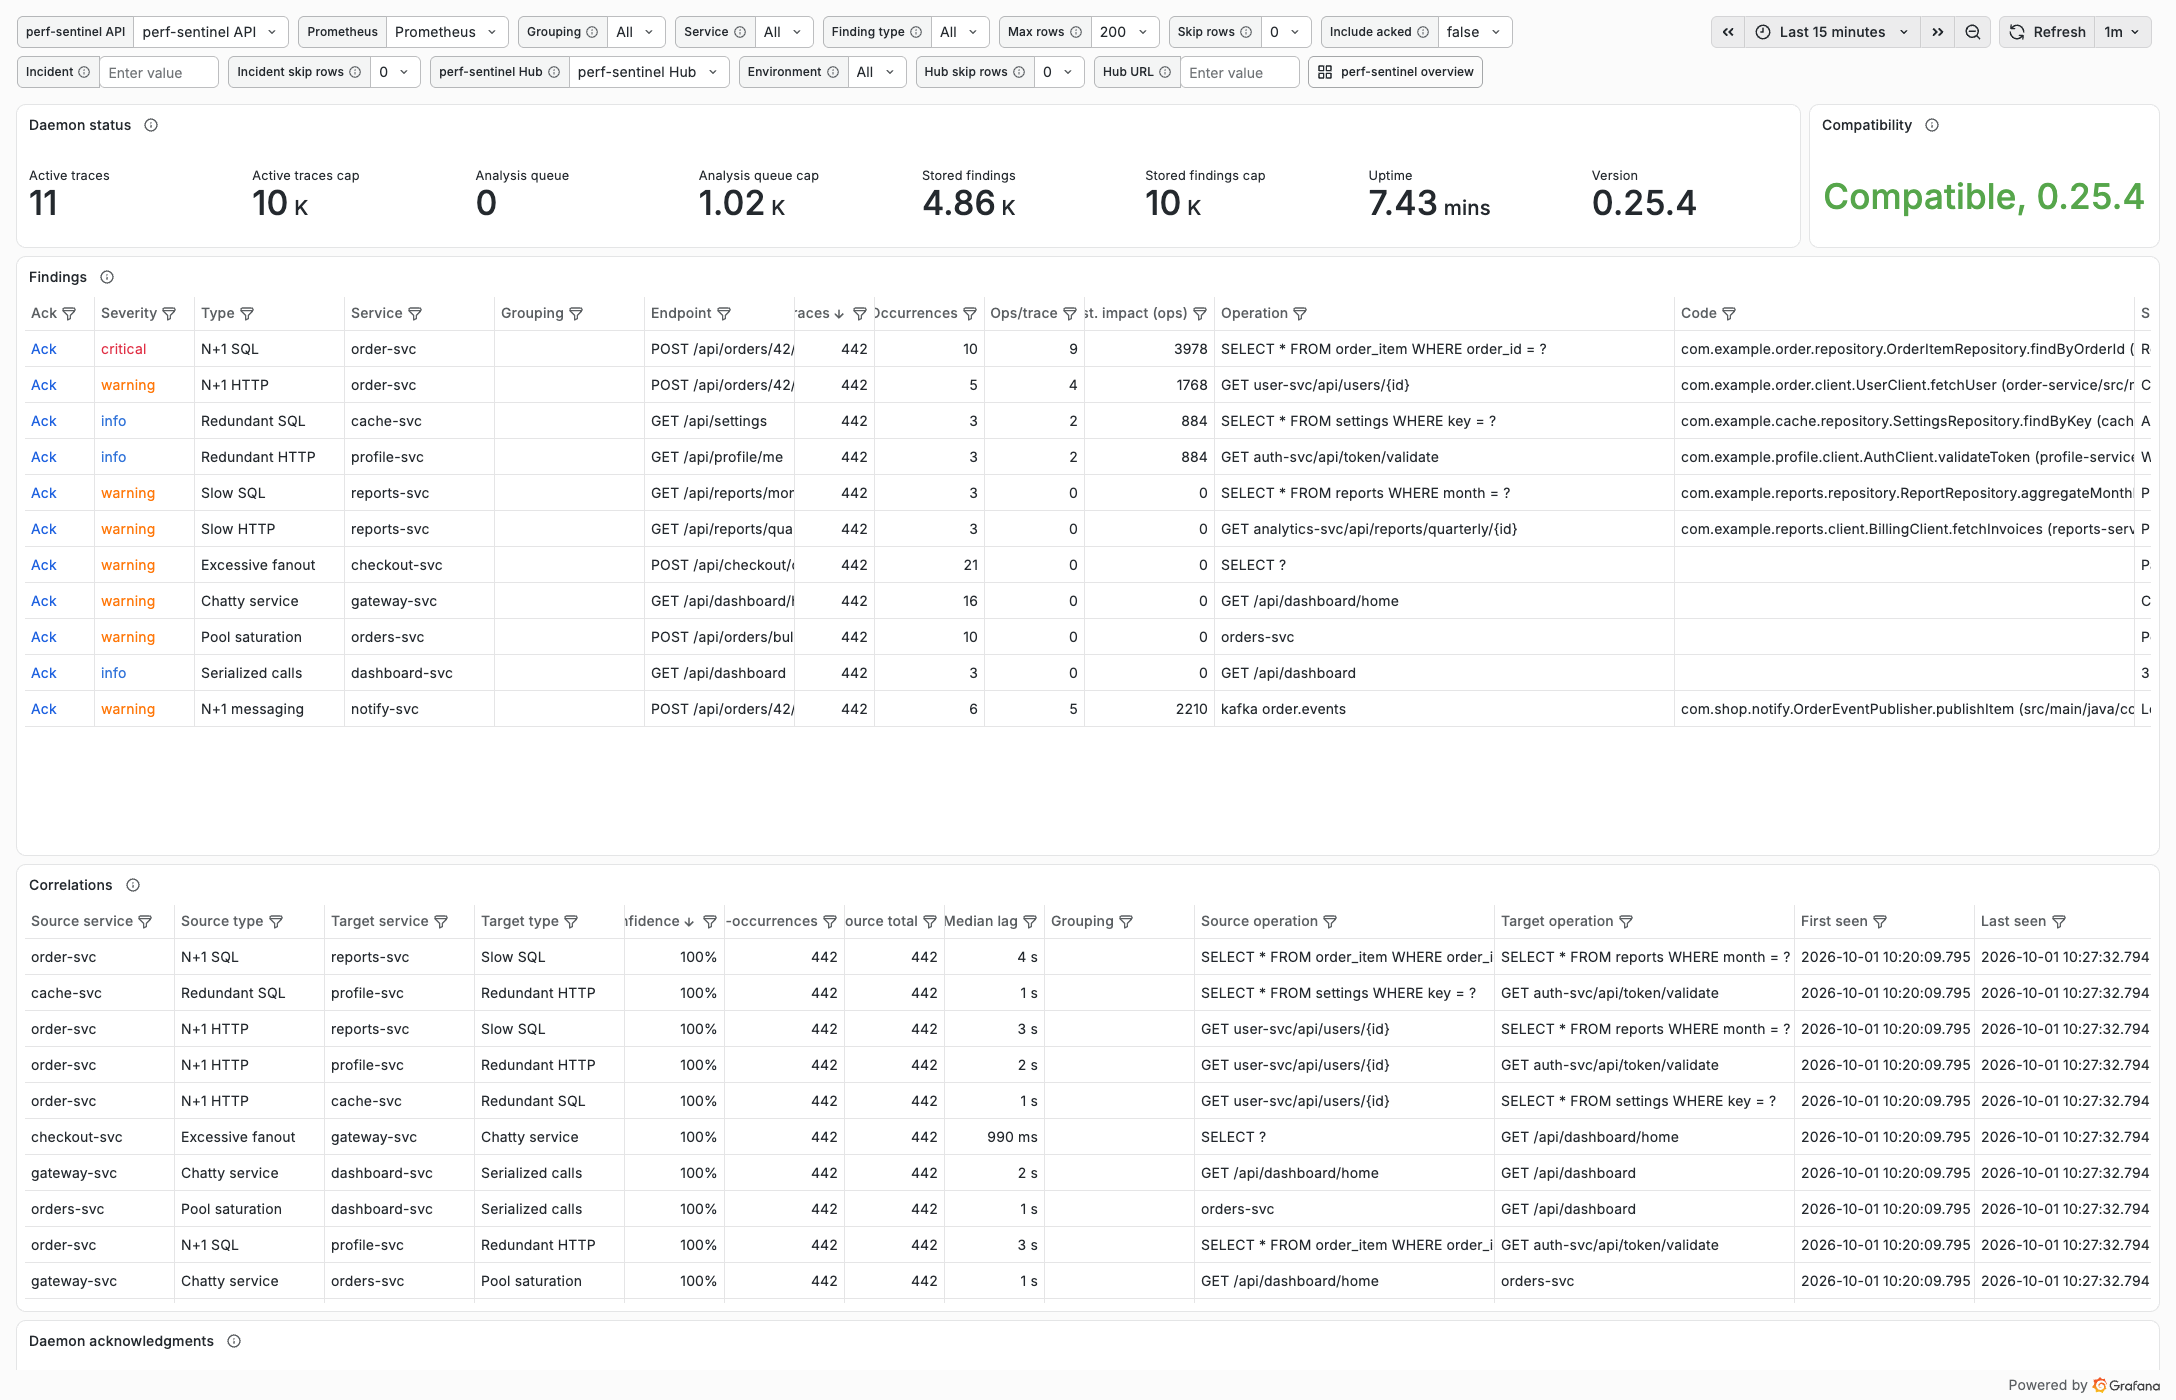The height and width of the screenshot is (1400, 2176).
Task: Shift time range backward with double-left arrows
Action: click(1728, 32)
